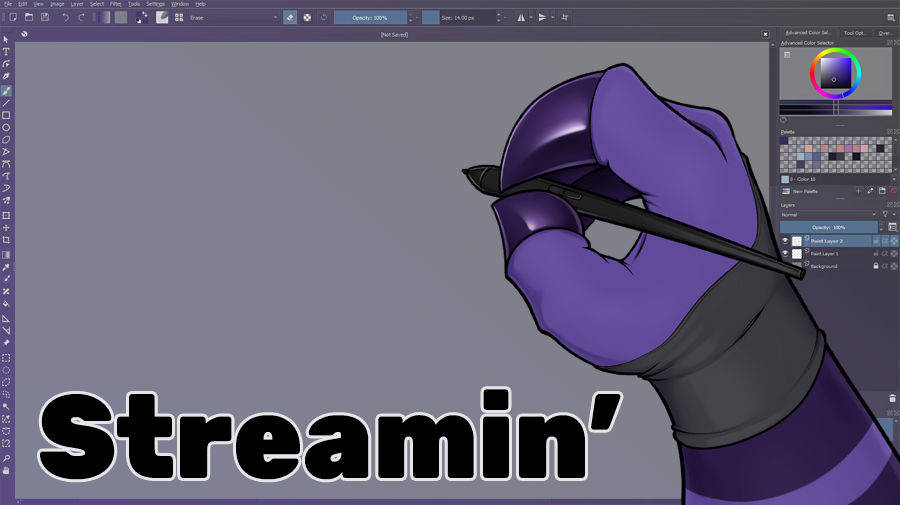Undo the last action
This screenshot has height=505, width=900.
pos(65,18)
